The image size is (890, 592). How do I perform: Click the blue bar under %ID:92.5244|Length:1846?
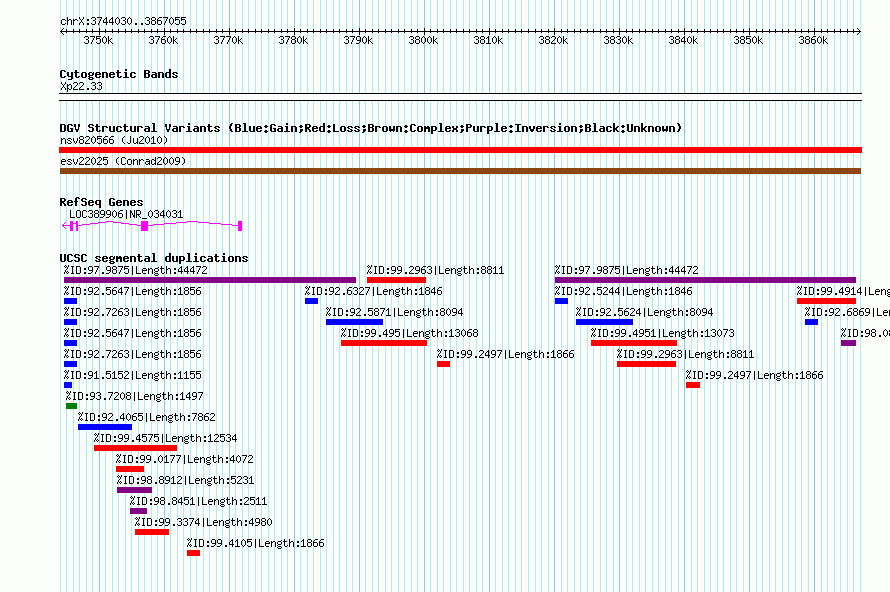tap(561, 301)
